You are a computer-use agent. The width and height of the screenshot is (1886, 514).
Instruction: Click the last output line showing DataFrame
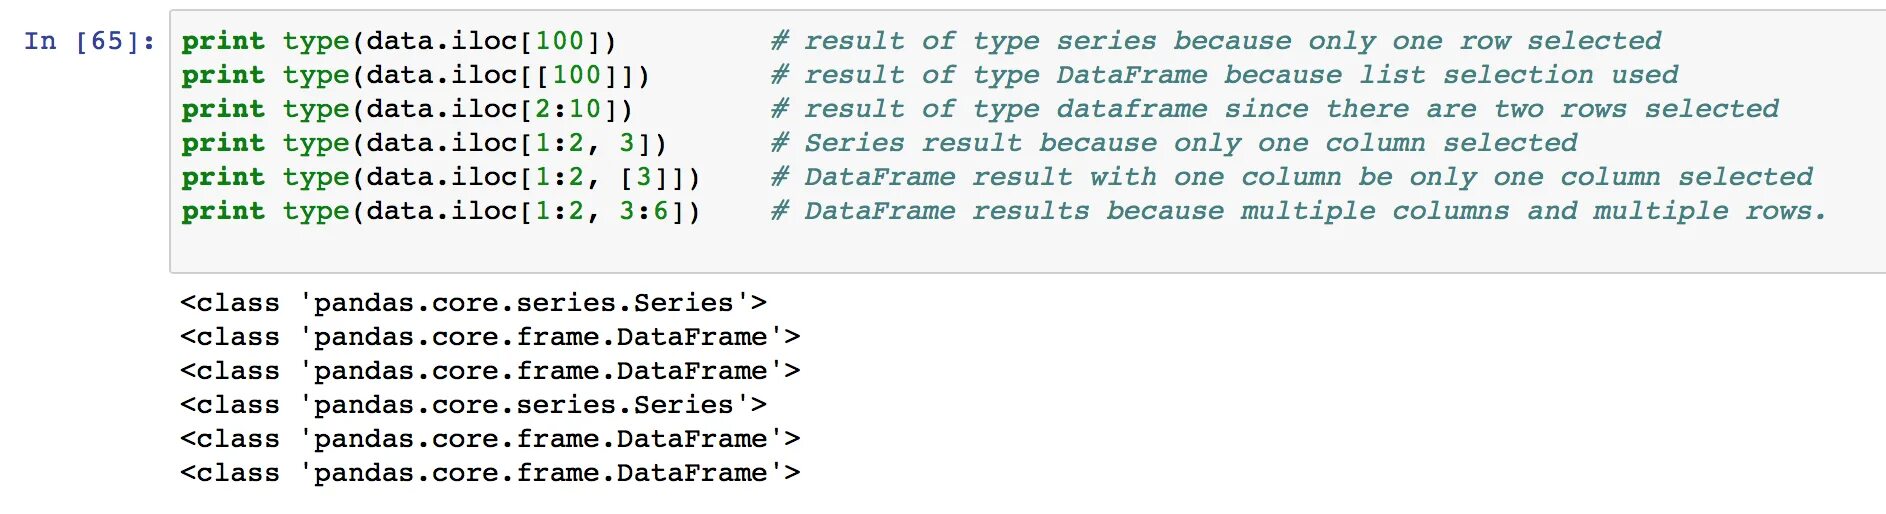coord(490,473)
